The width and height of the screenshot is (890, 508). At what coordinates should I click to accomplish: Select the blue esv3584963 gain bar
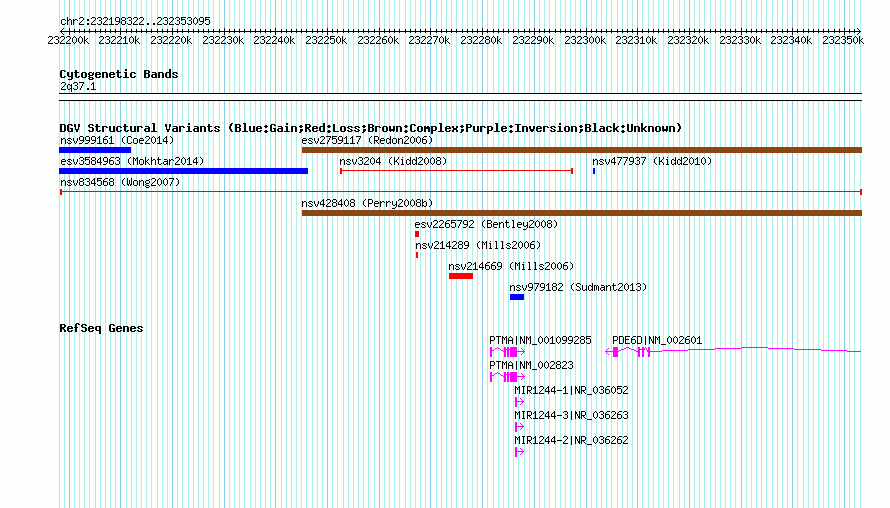pos(183,171)
